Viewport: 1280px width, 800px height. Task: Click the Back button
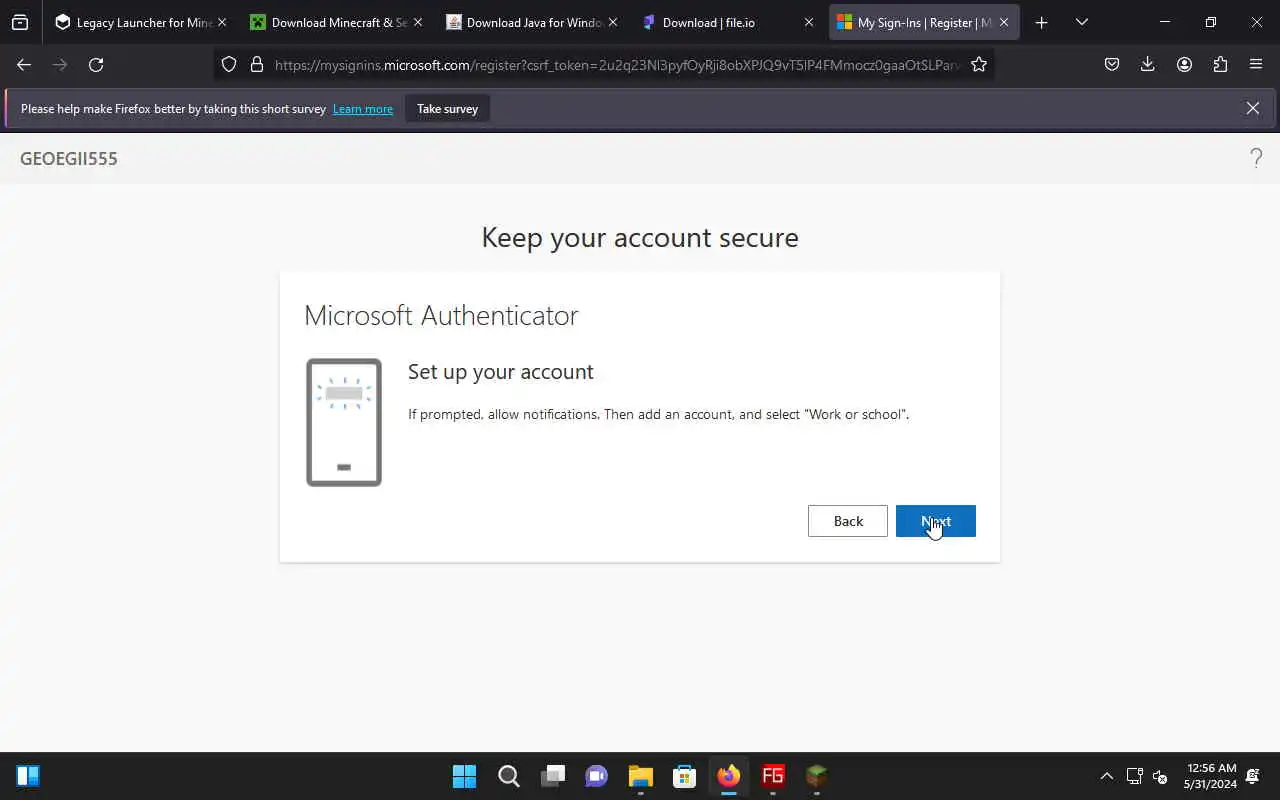(847, 521)
